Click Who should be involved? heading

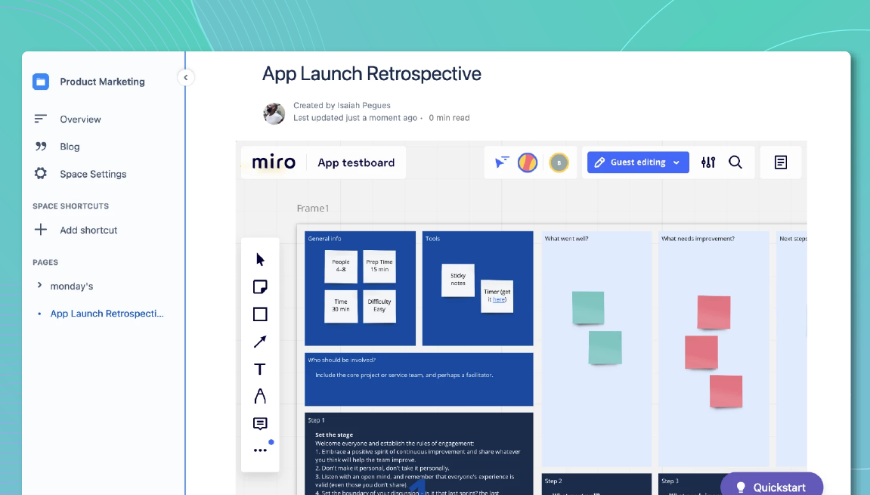342,360
